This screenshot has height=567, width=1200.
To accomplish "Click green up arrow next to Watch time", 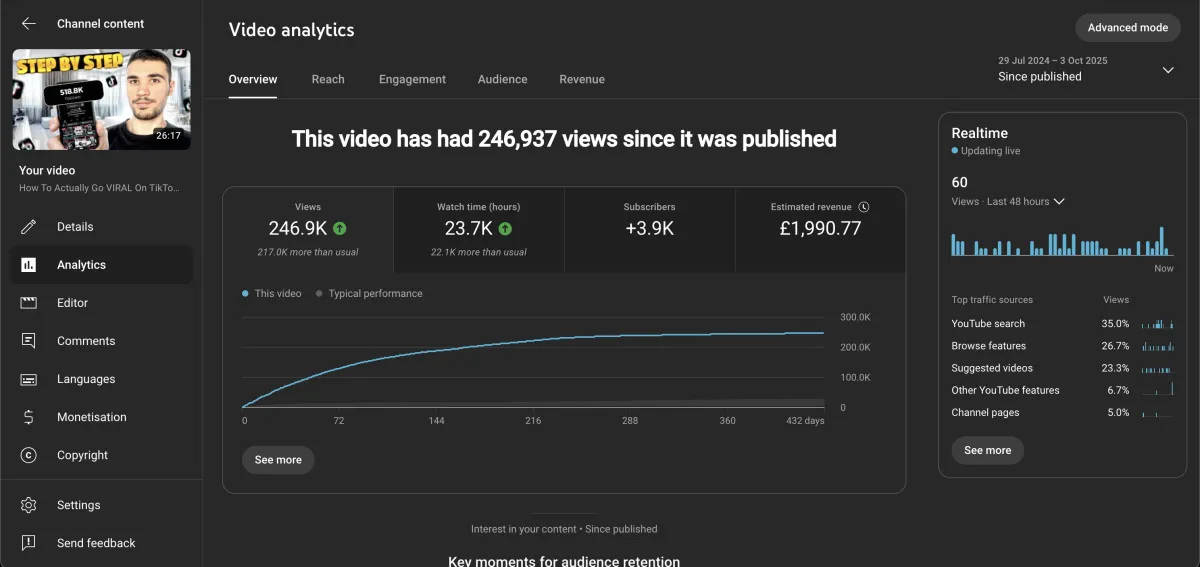I will [x=506, y=229].
